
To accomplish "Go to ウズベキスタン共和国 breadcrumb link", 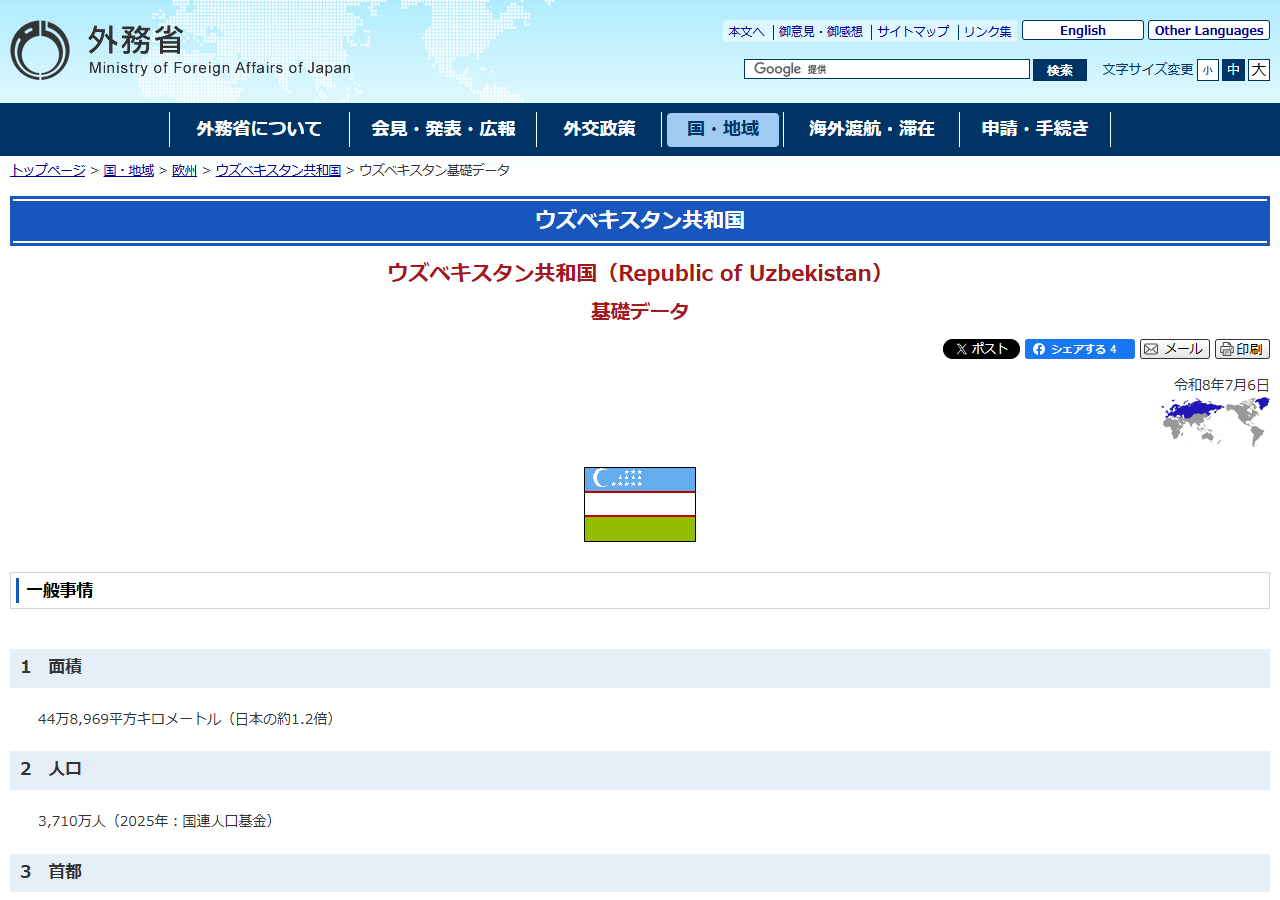I will [278, 170].
